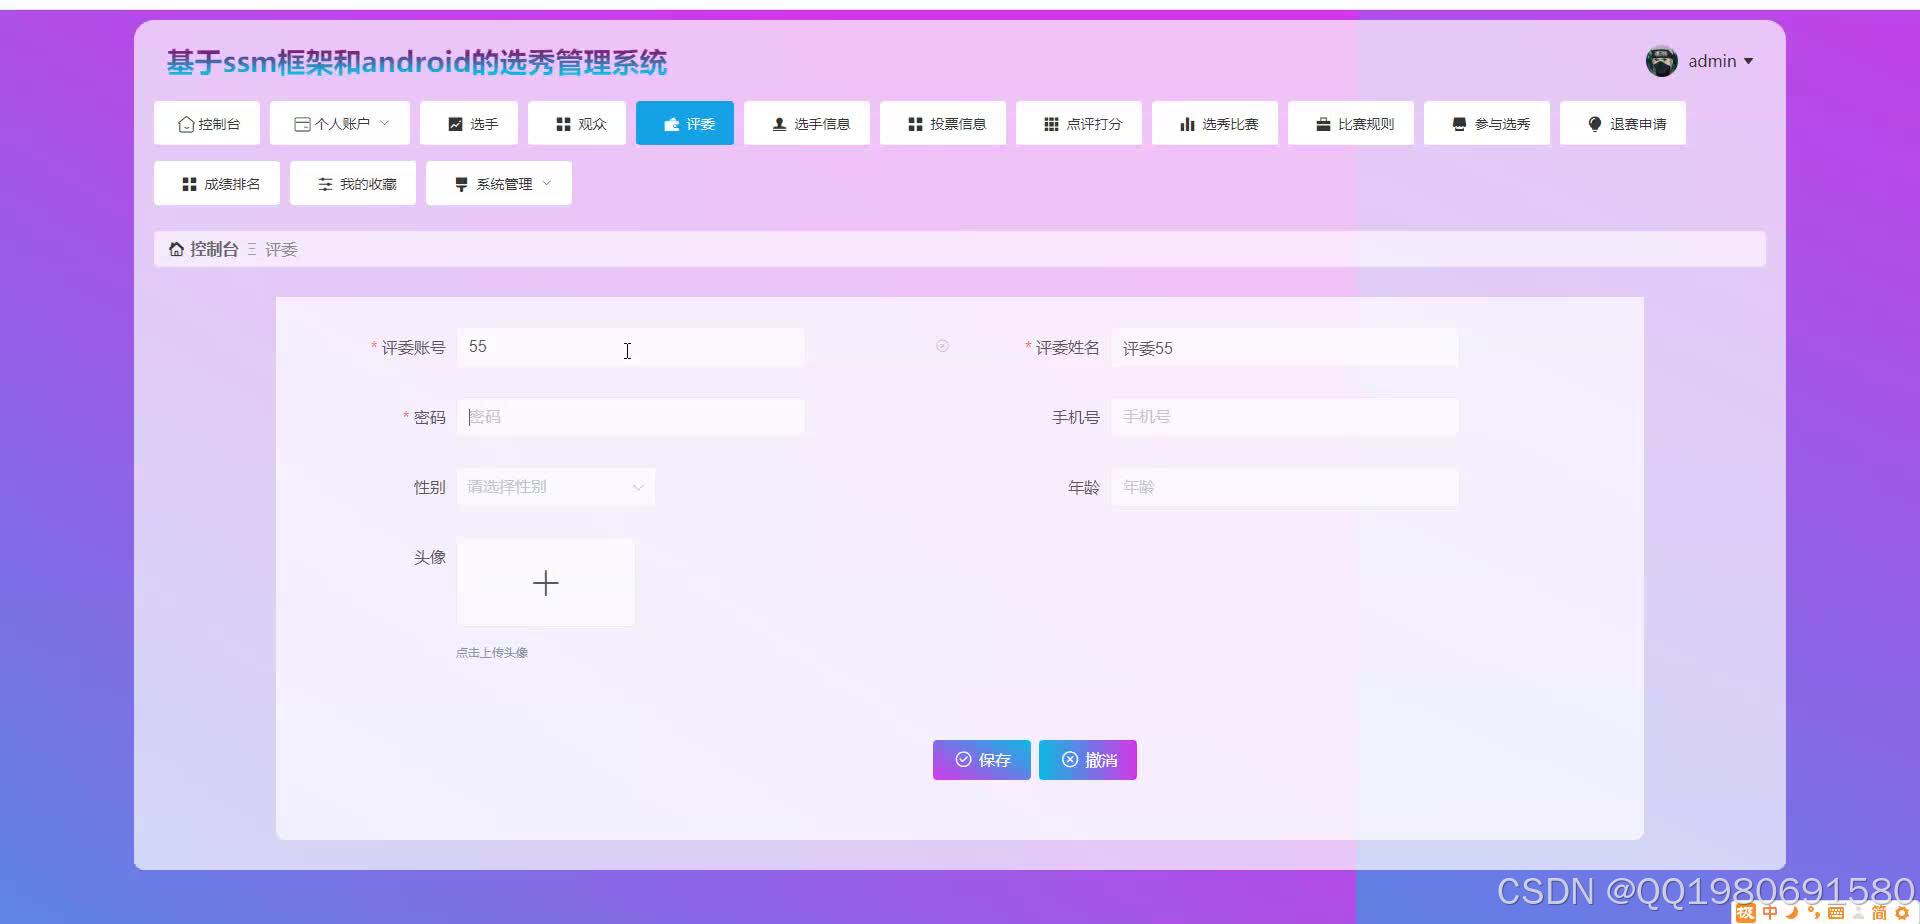The image size is (1920, 924).
Task: Click the 保存 save button
Action: click(981, 760)
